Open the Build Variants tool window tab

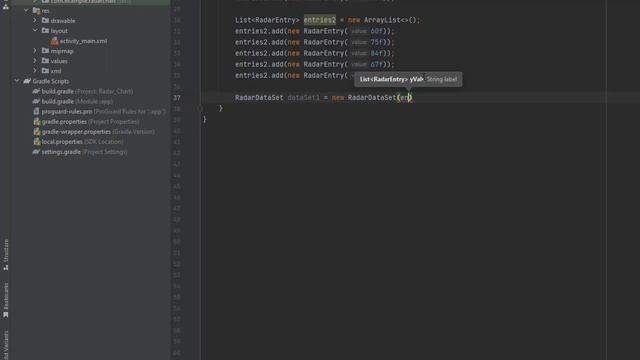click(6, 345)
